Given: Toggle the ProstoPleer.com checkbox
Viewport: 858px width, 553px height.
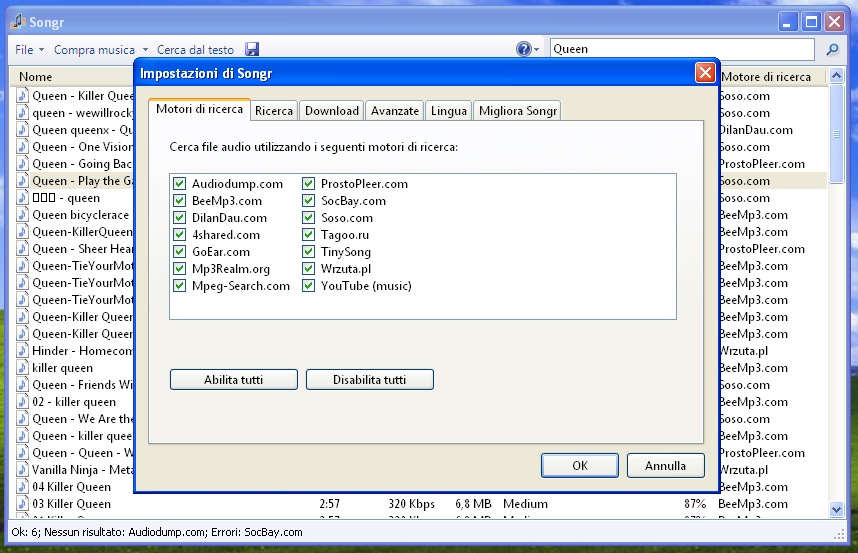Looking at the screenshot, I should [309, 184].
